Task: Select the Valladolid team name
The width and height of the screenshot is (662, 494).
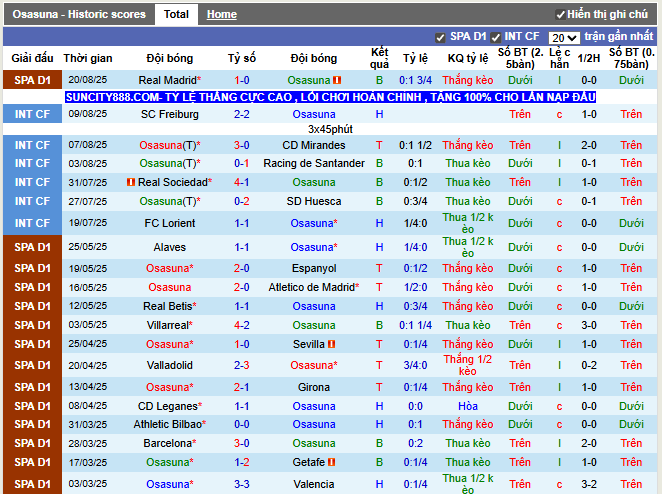Action: (x=170, y=365)
